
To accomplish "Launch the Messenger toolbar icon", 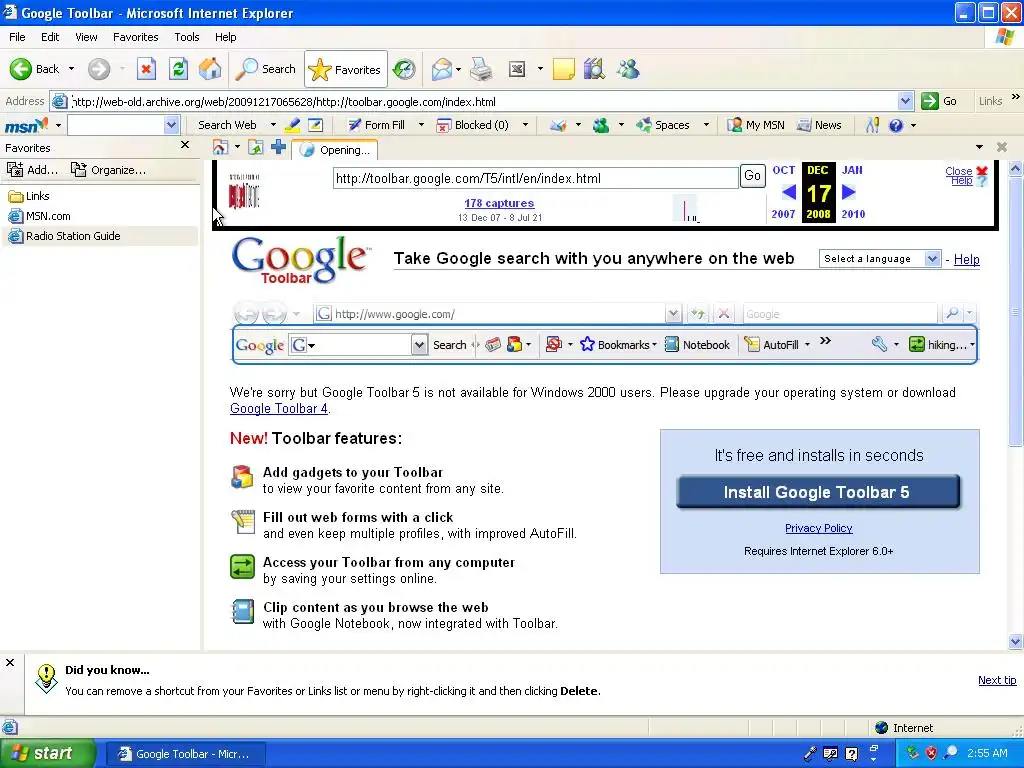I will [x=628, y=69].
